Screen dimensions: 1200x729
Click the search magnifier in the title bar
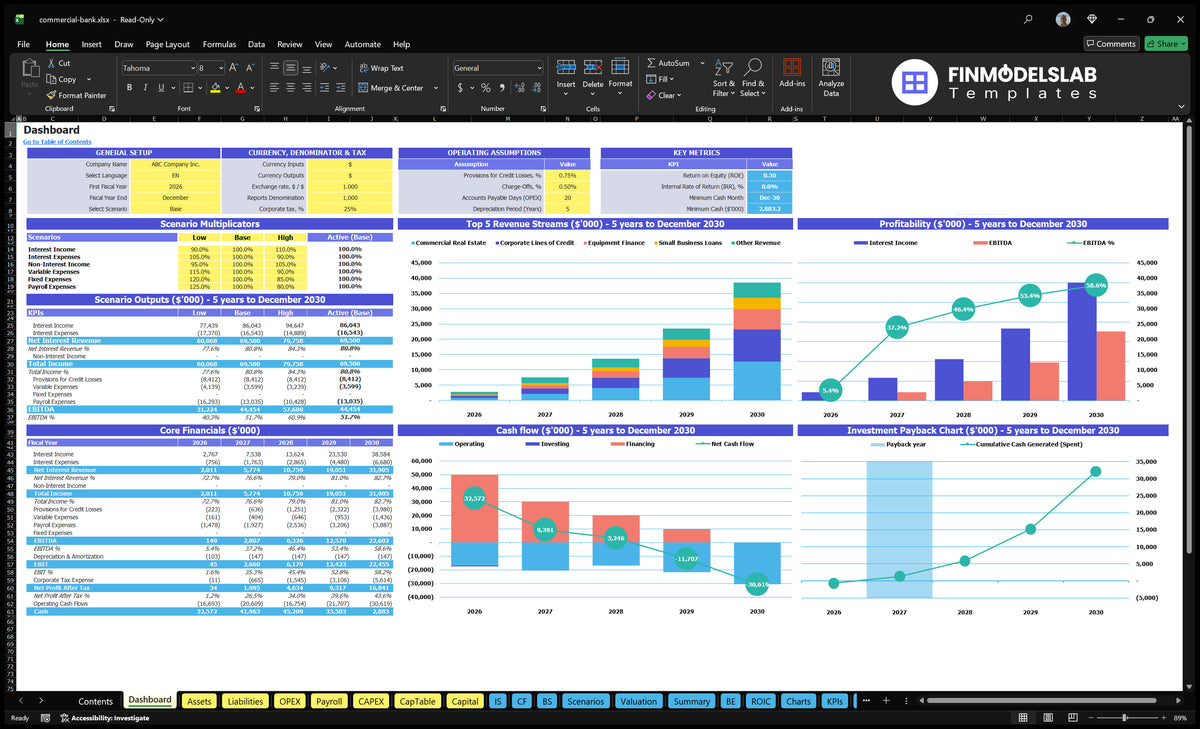pos(1029,18)
